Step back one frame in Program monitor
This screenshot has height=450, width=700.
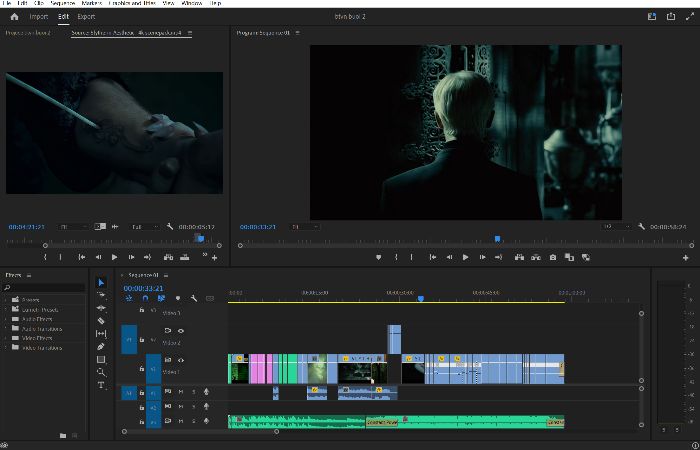(449, 257)
